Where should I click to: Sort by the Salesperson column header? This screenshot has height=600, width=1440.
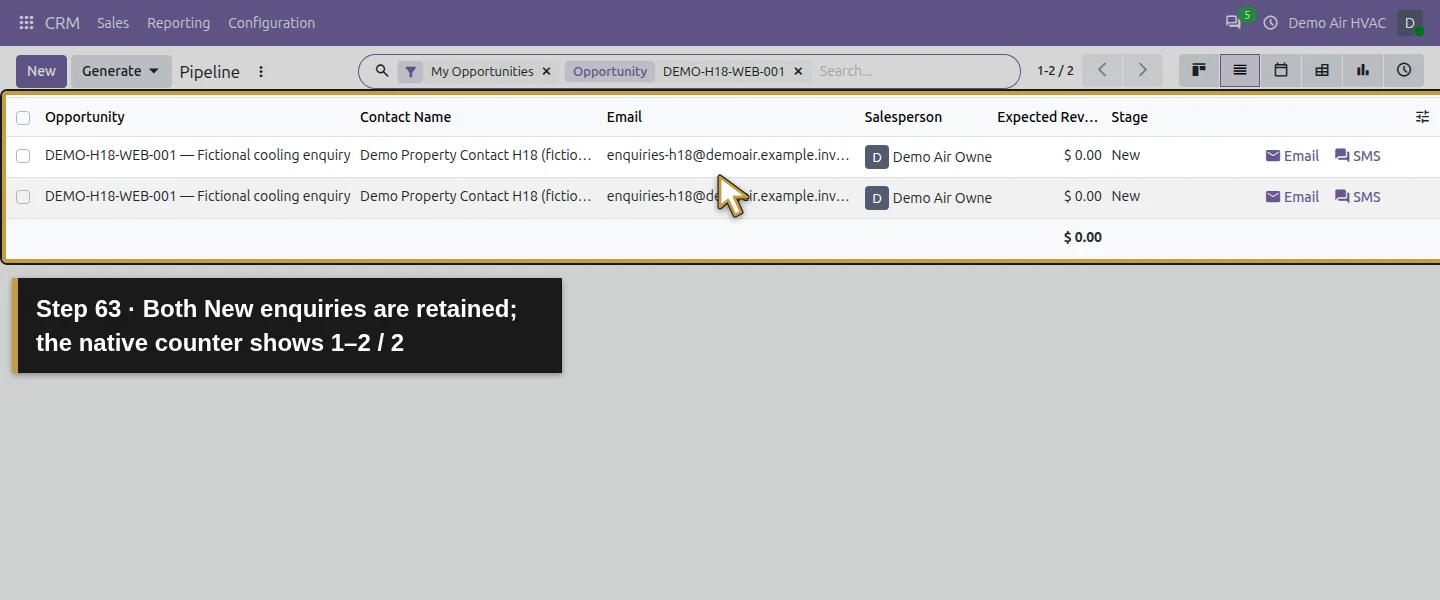click(x=903, y=117)
